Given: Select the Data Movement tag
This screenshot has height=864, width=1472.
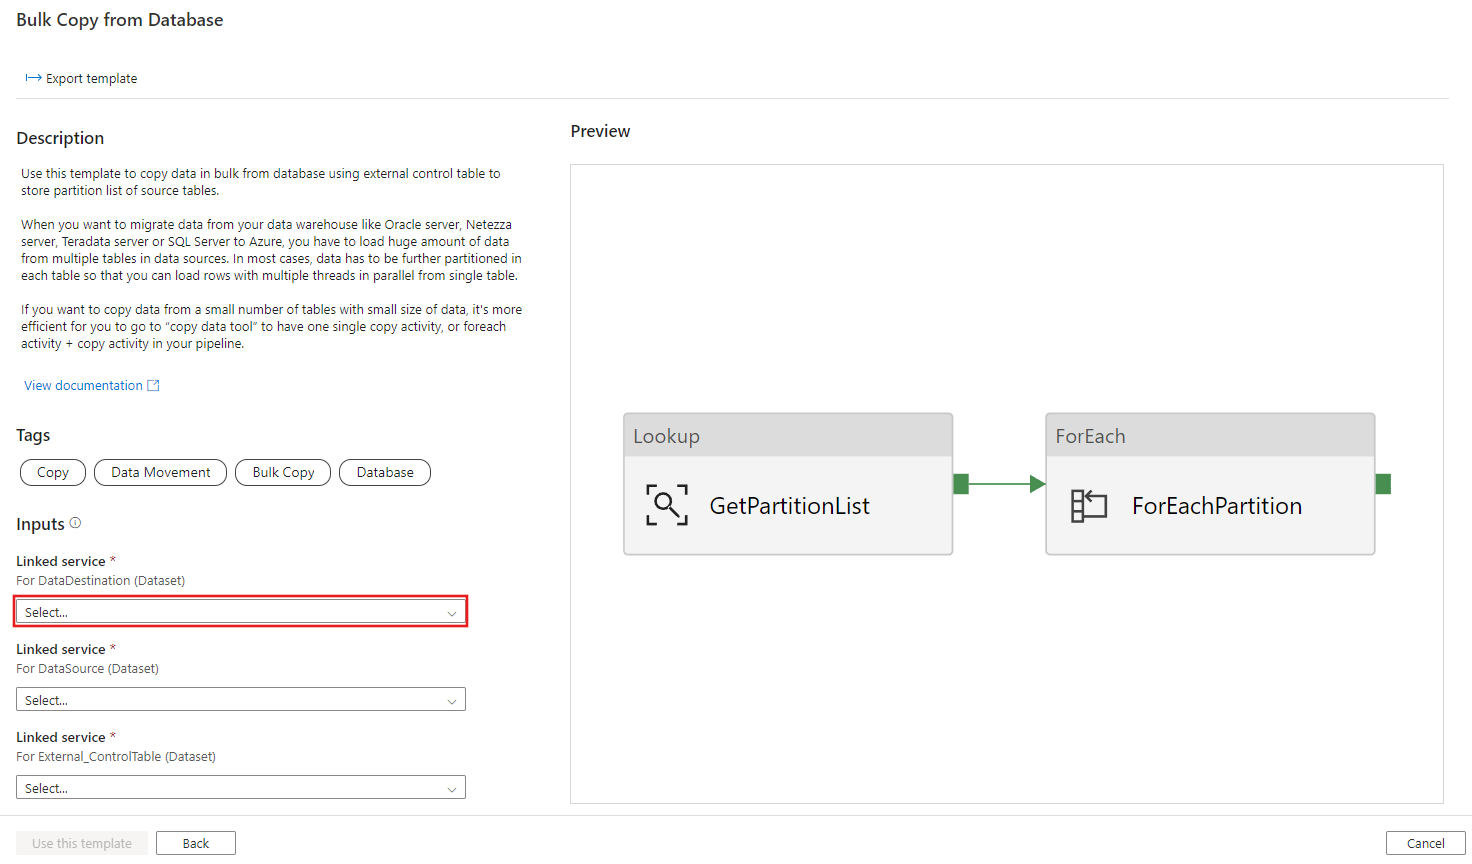Looking at the screenshot, I should pyautogui.click(x=160, y=472).
